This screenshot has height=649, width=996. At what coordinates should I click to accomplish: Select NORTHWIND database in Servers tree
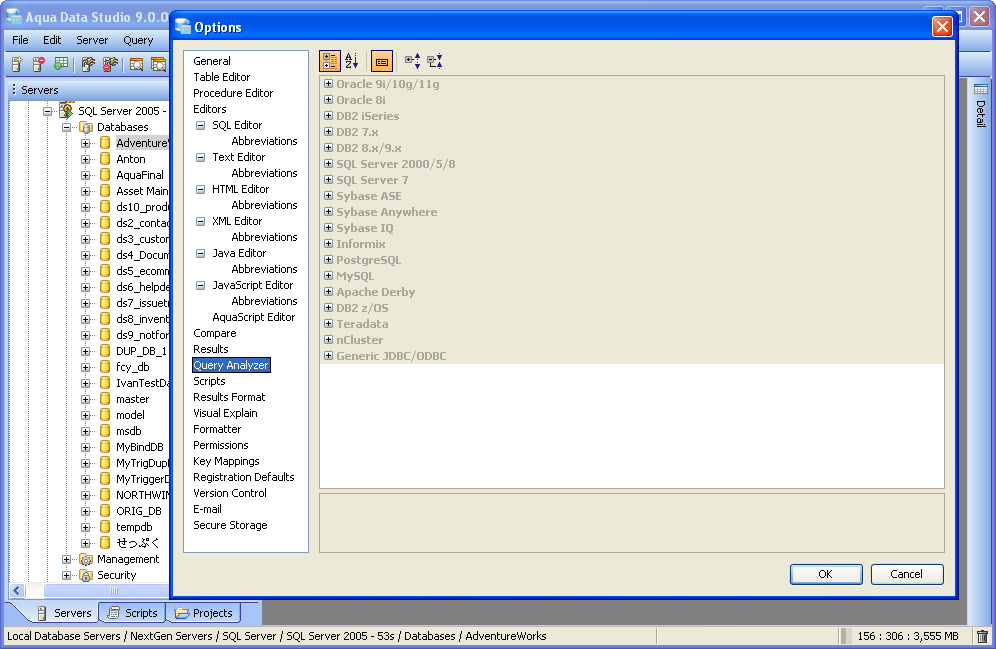click(x=142, y=495)
